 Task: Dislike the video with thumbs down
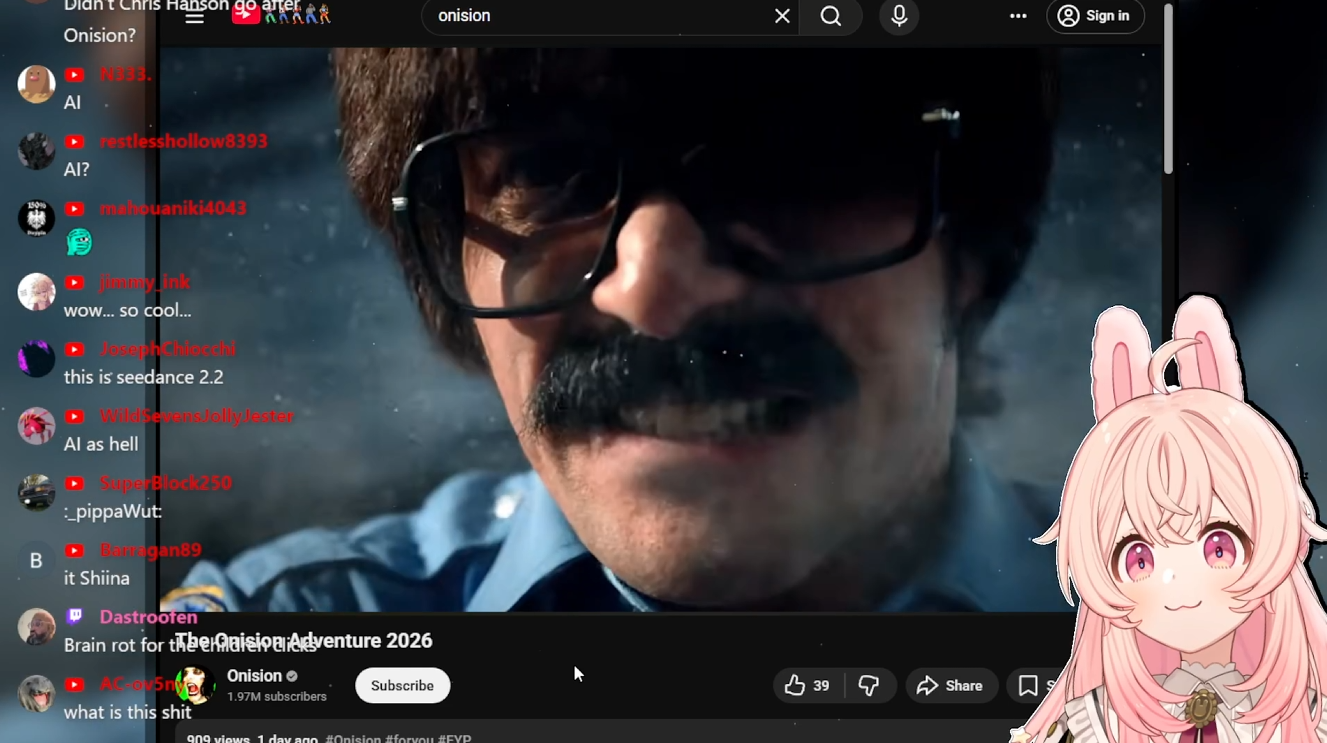point(869,686)
